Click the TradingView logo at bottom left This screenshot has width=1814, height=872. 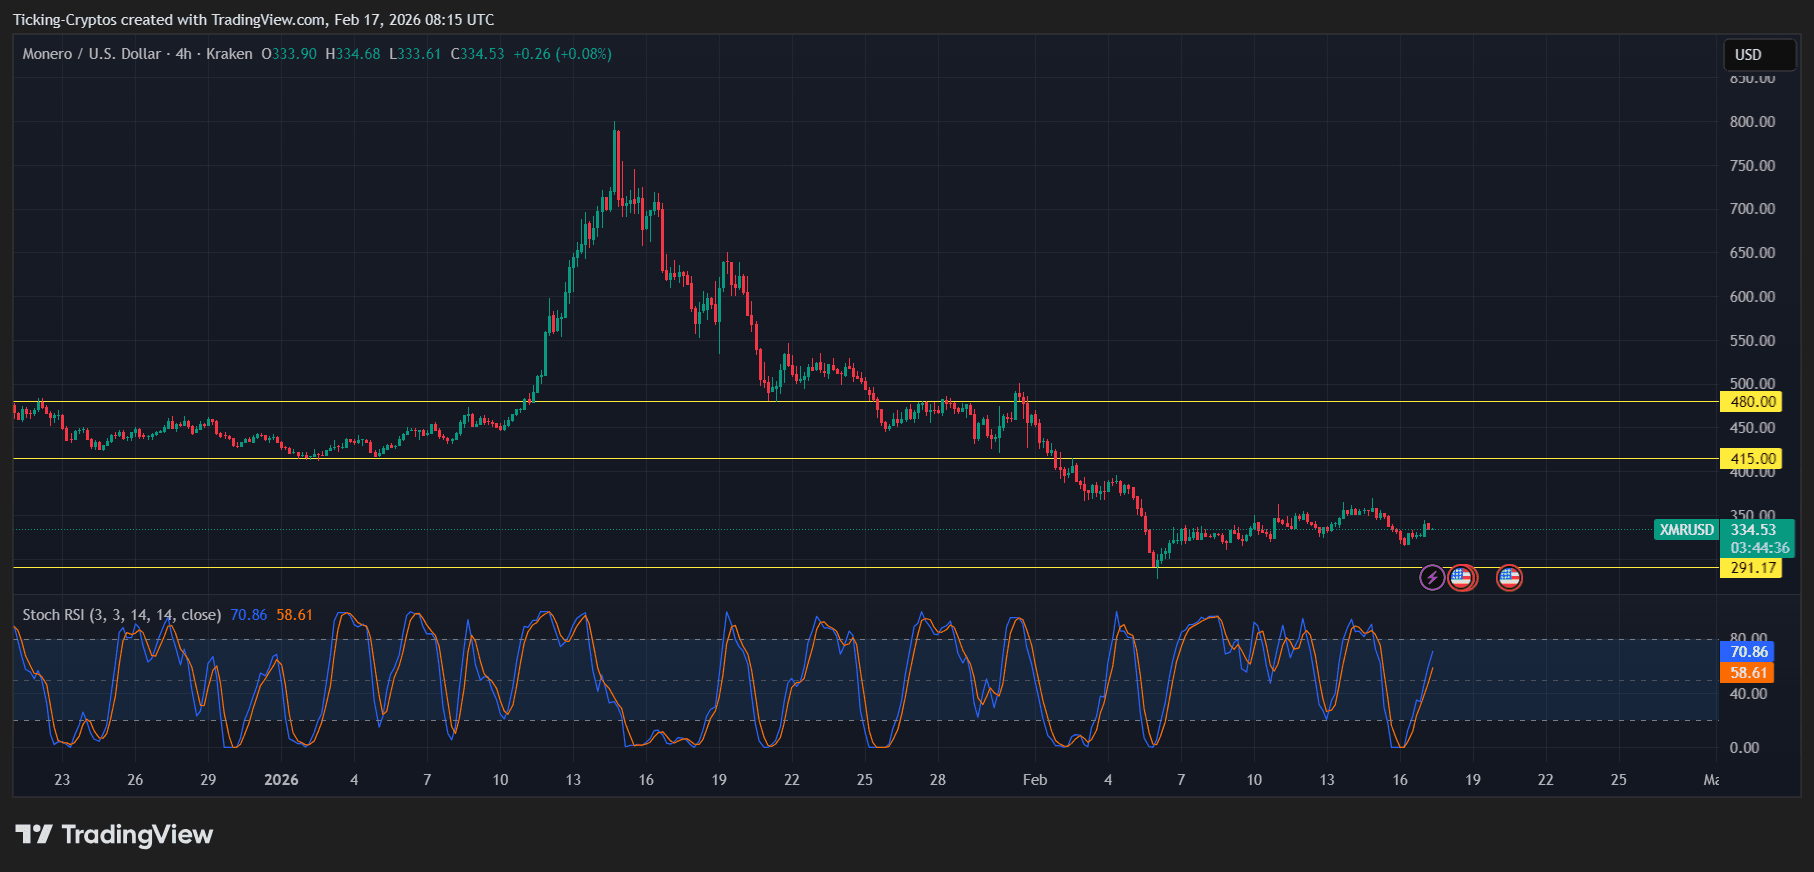coord(33,834)
